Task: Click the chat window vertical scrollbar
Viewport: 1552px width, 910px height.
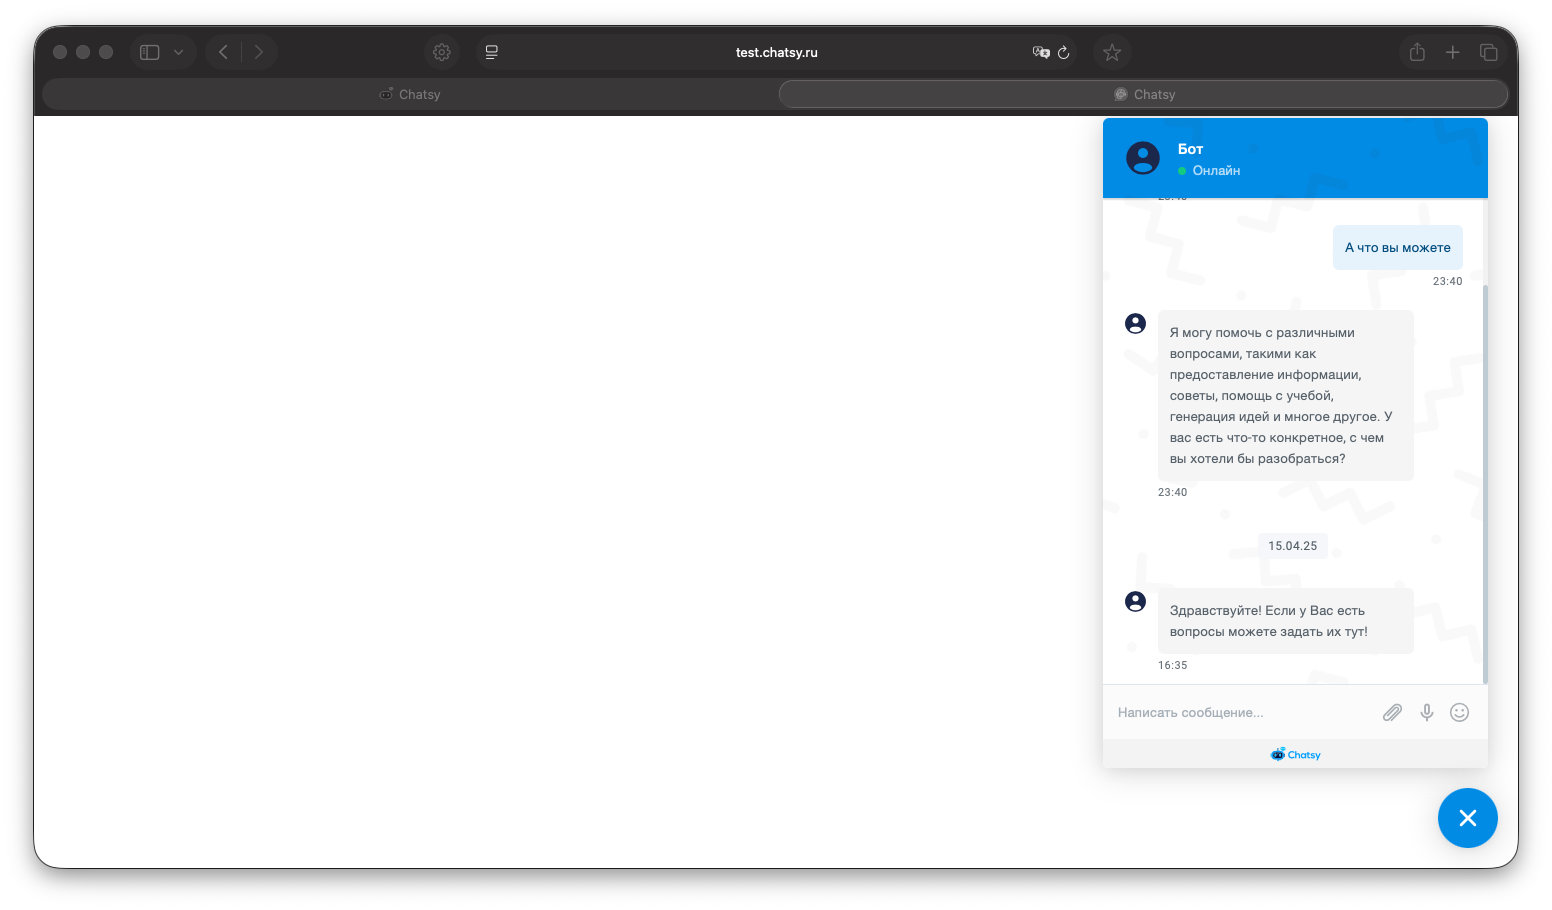Action: pyautogui.click(x=1485, y=480)
